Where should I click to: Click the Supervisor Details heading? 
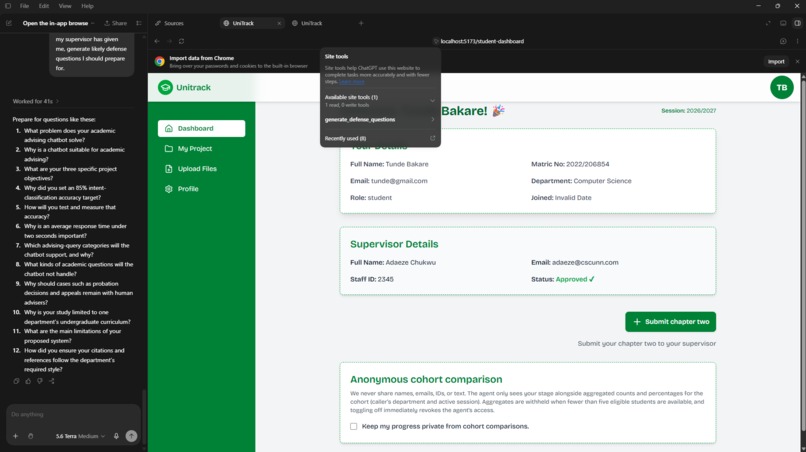click(x=394, y=244)
